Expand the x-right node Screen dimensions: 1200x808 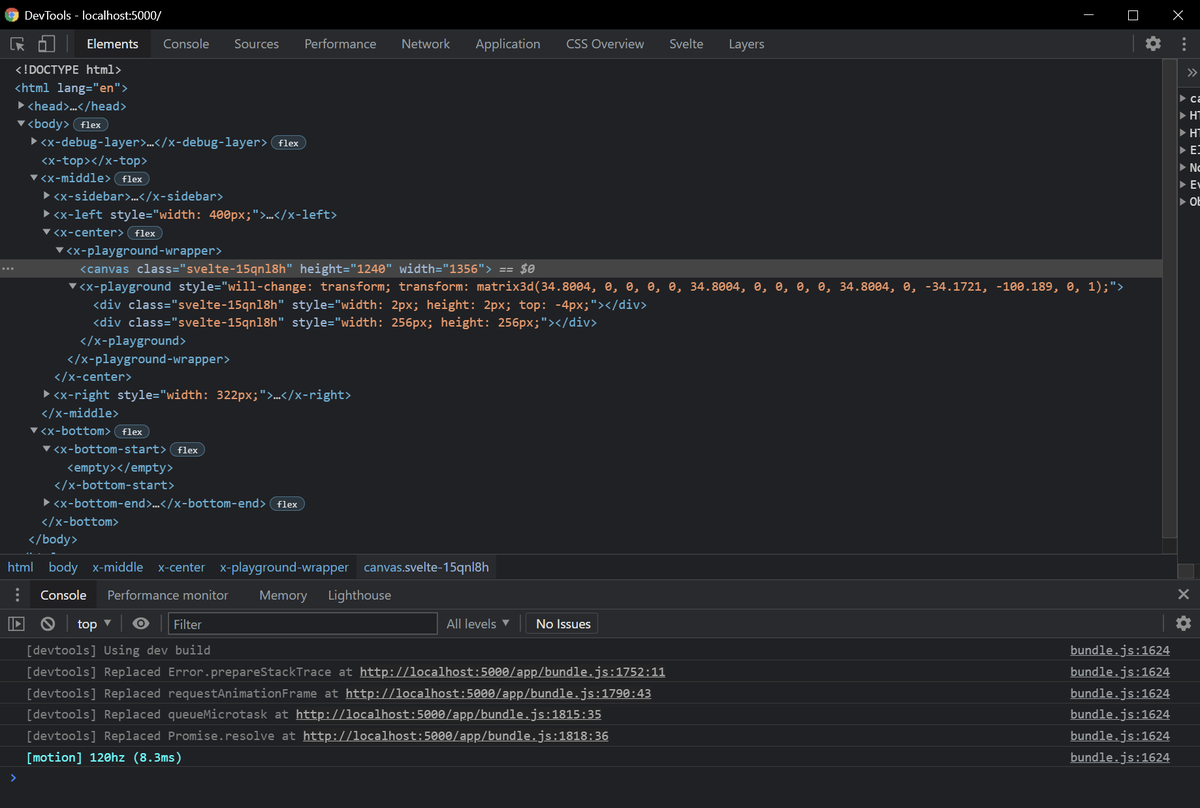point(47,394)
